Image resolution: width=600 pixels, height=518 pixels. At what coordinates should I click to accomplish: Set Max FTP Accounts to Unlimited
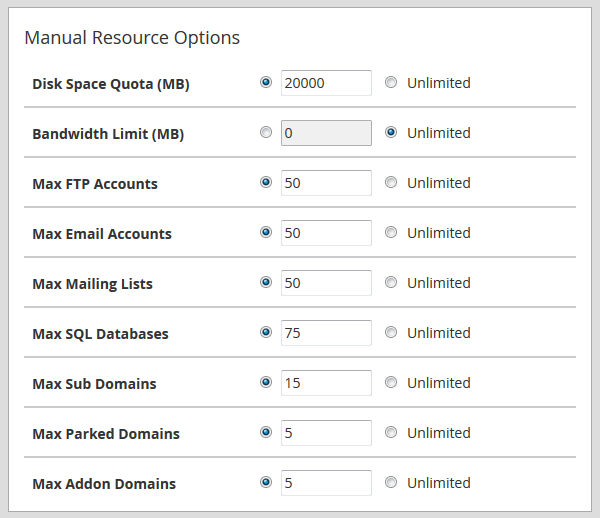[391, 182]
